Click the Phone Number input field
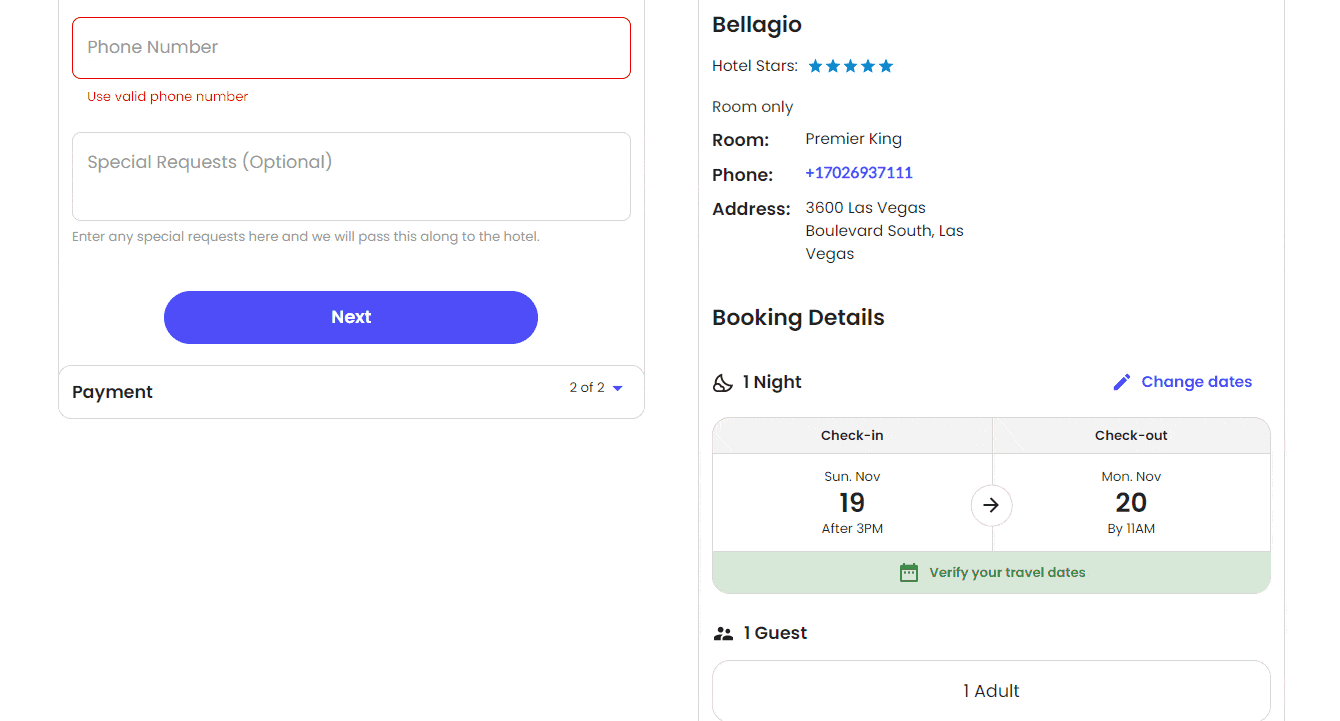Screen dimensions: 1340x721 pos(351,48)
